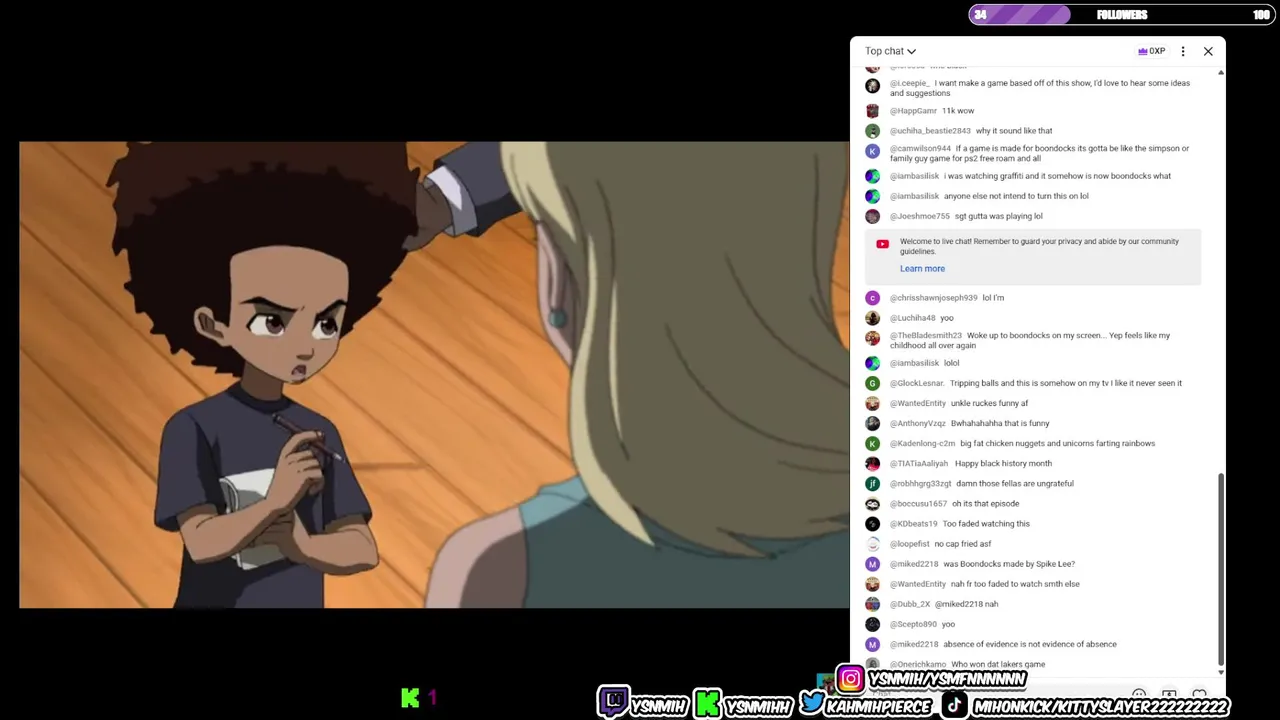Click the followers goal progress bar
Viewport: 1280px width, 720px height.
[1120, 14]
